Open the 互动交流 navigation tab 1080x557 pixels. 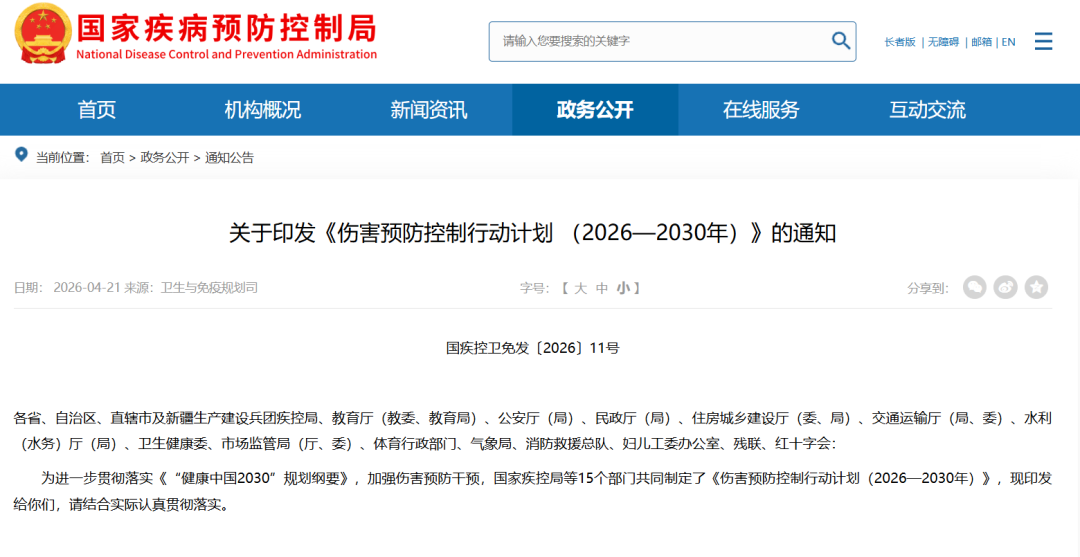point(927,109)
